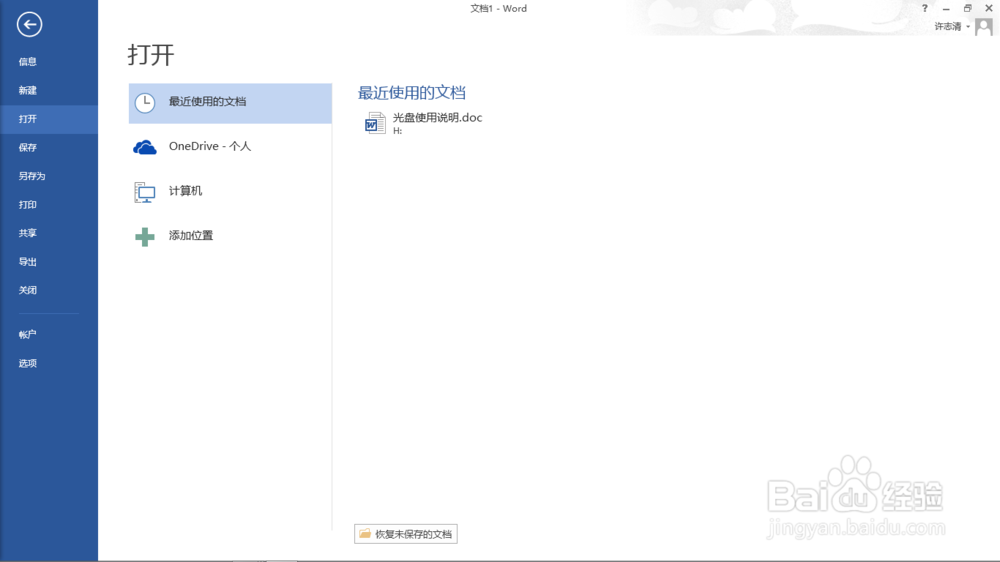
Task: Open the 导出 page
Action: [x=49, y=262]
